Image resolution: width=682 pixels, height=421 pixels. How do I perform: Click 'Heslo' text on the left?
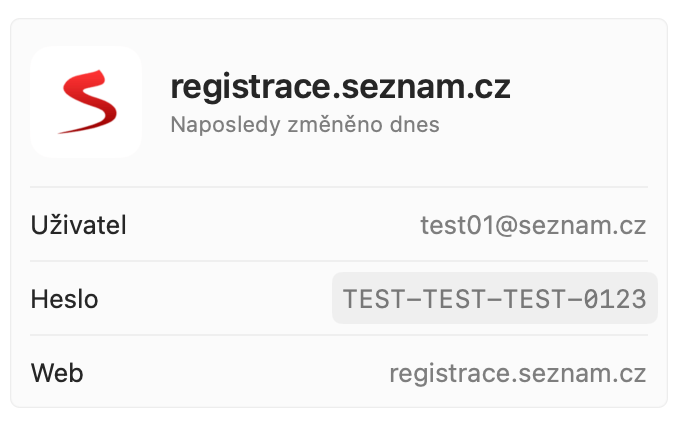click(64, 299)
